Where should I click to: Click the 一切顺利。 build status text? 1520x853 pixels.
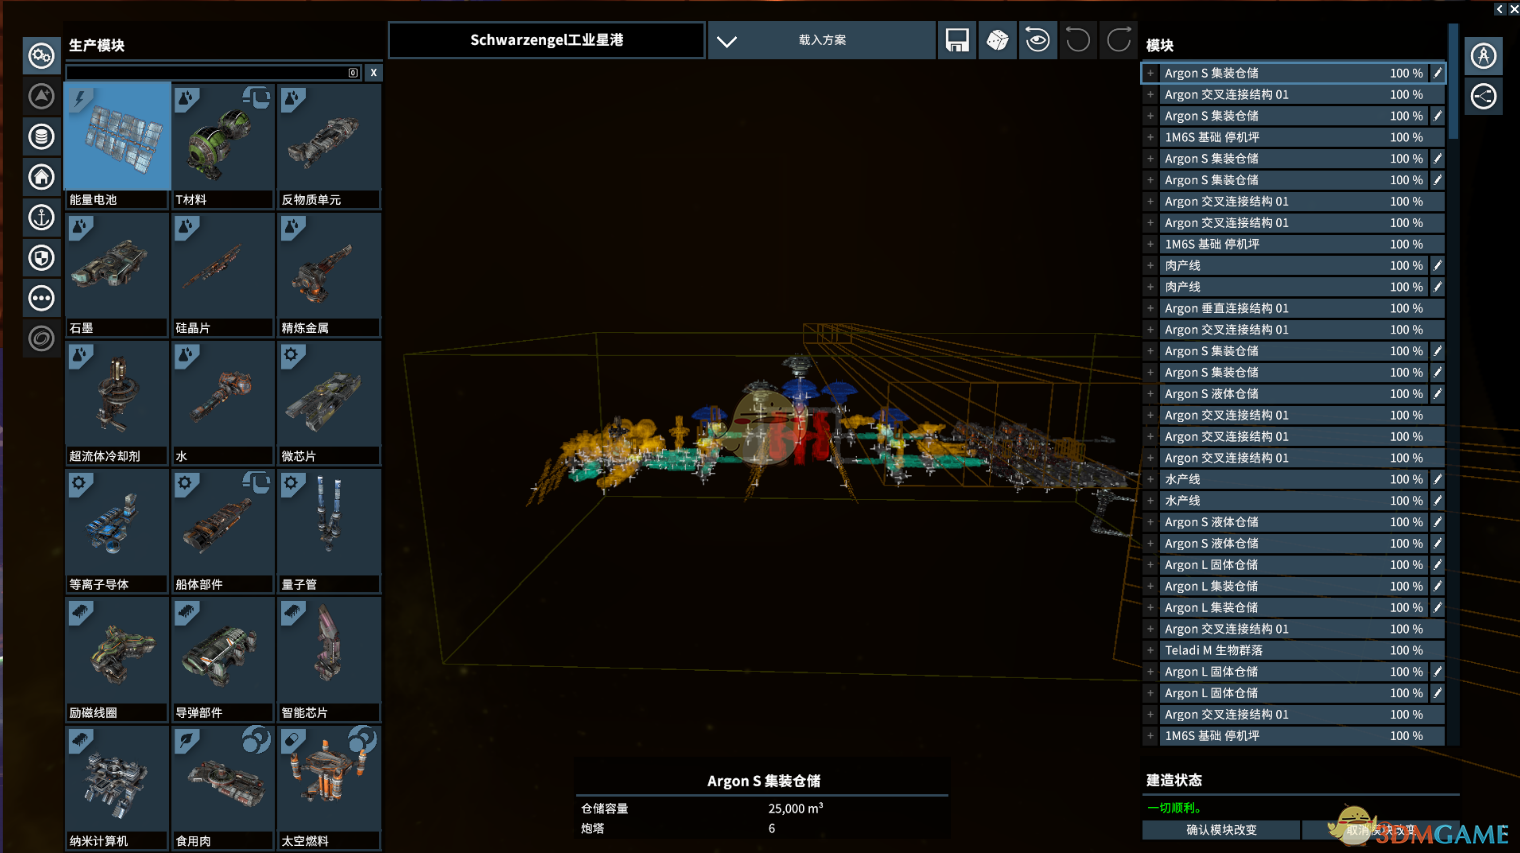click(1175, 808)
